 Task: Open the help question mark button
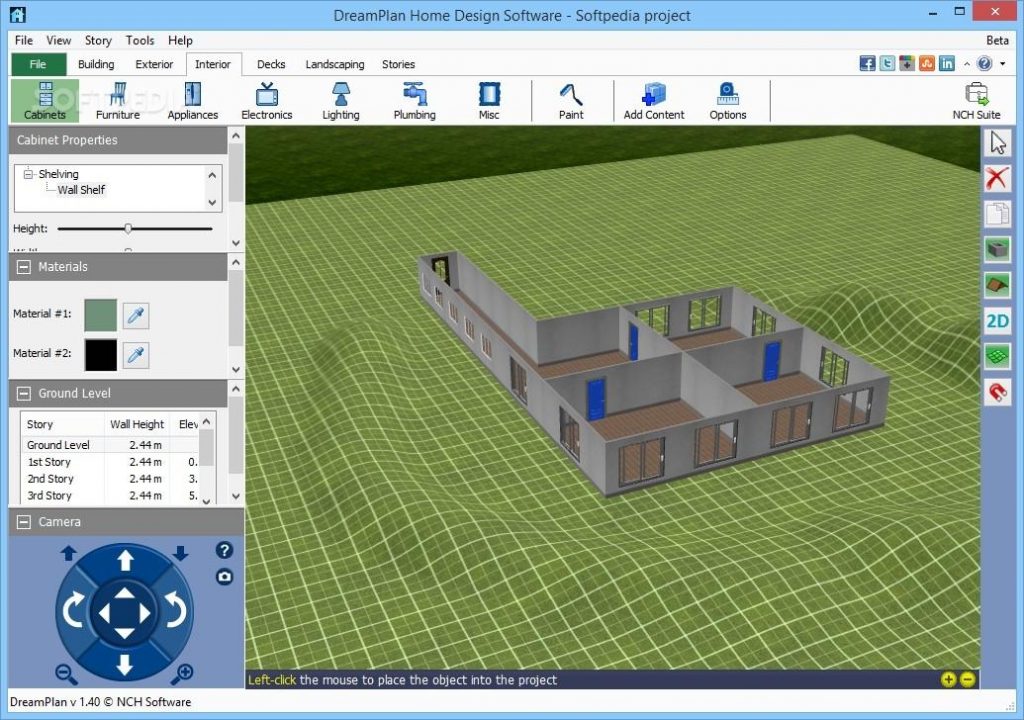(224, 550)
